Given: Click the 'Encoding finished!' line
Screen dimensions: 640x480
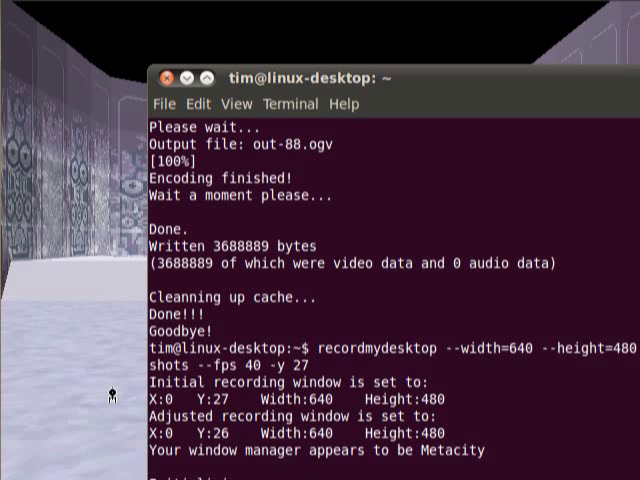Looking at the screenshot, I should coord(220,178).
